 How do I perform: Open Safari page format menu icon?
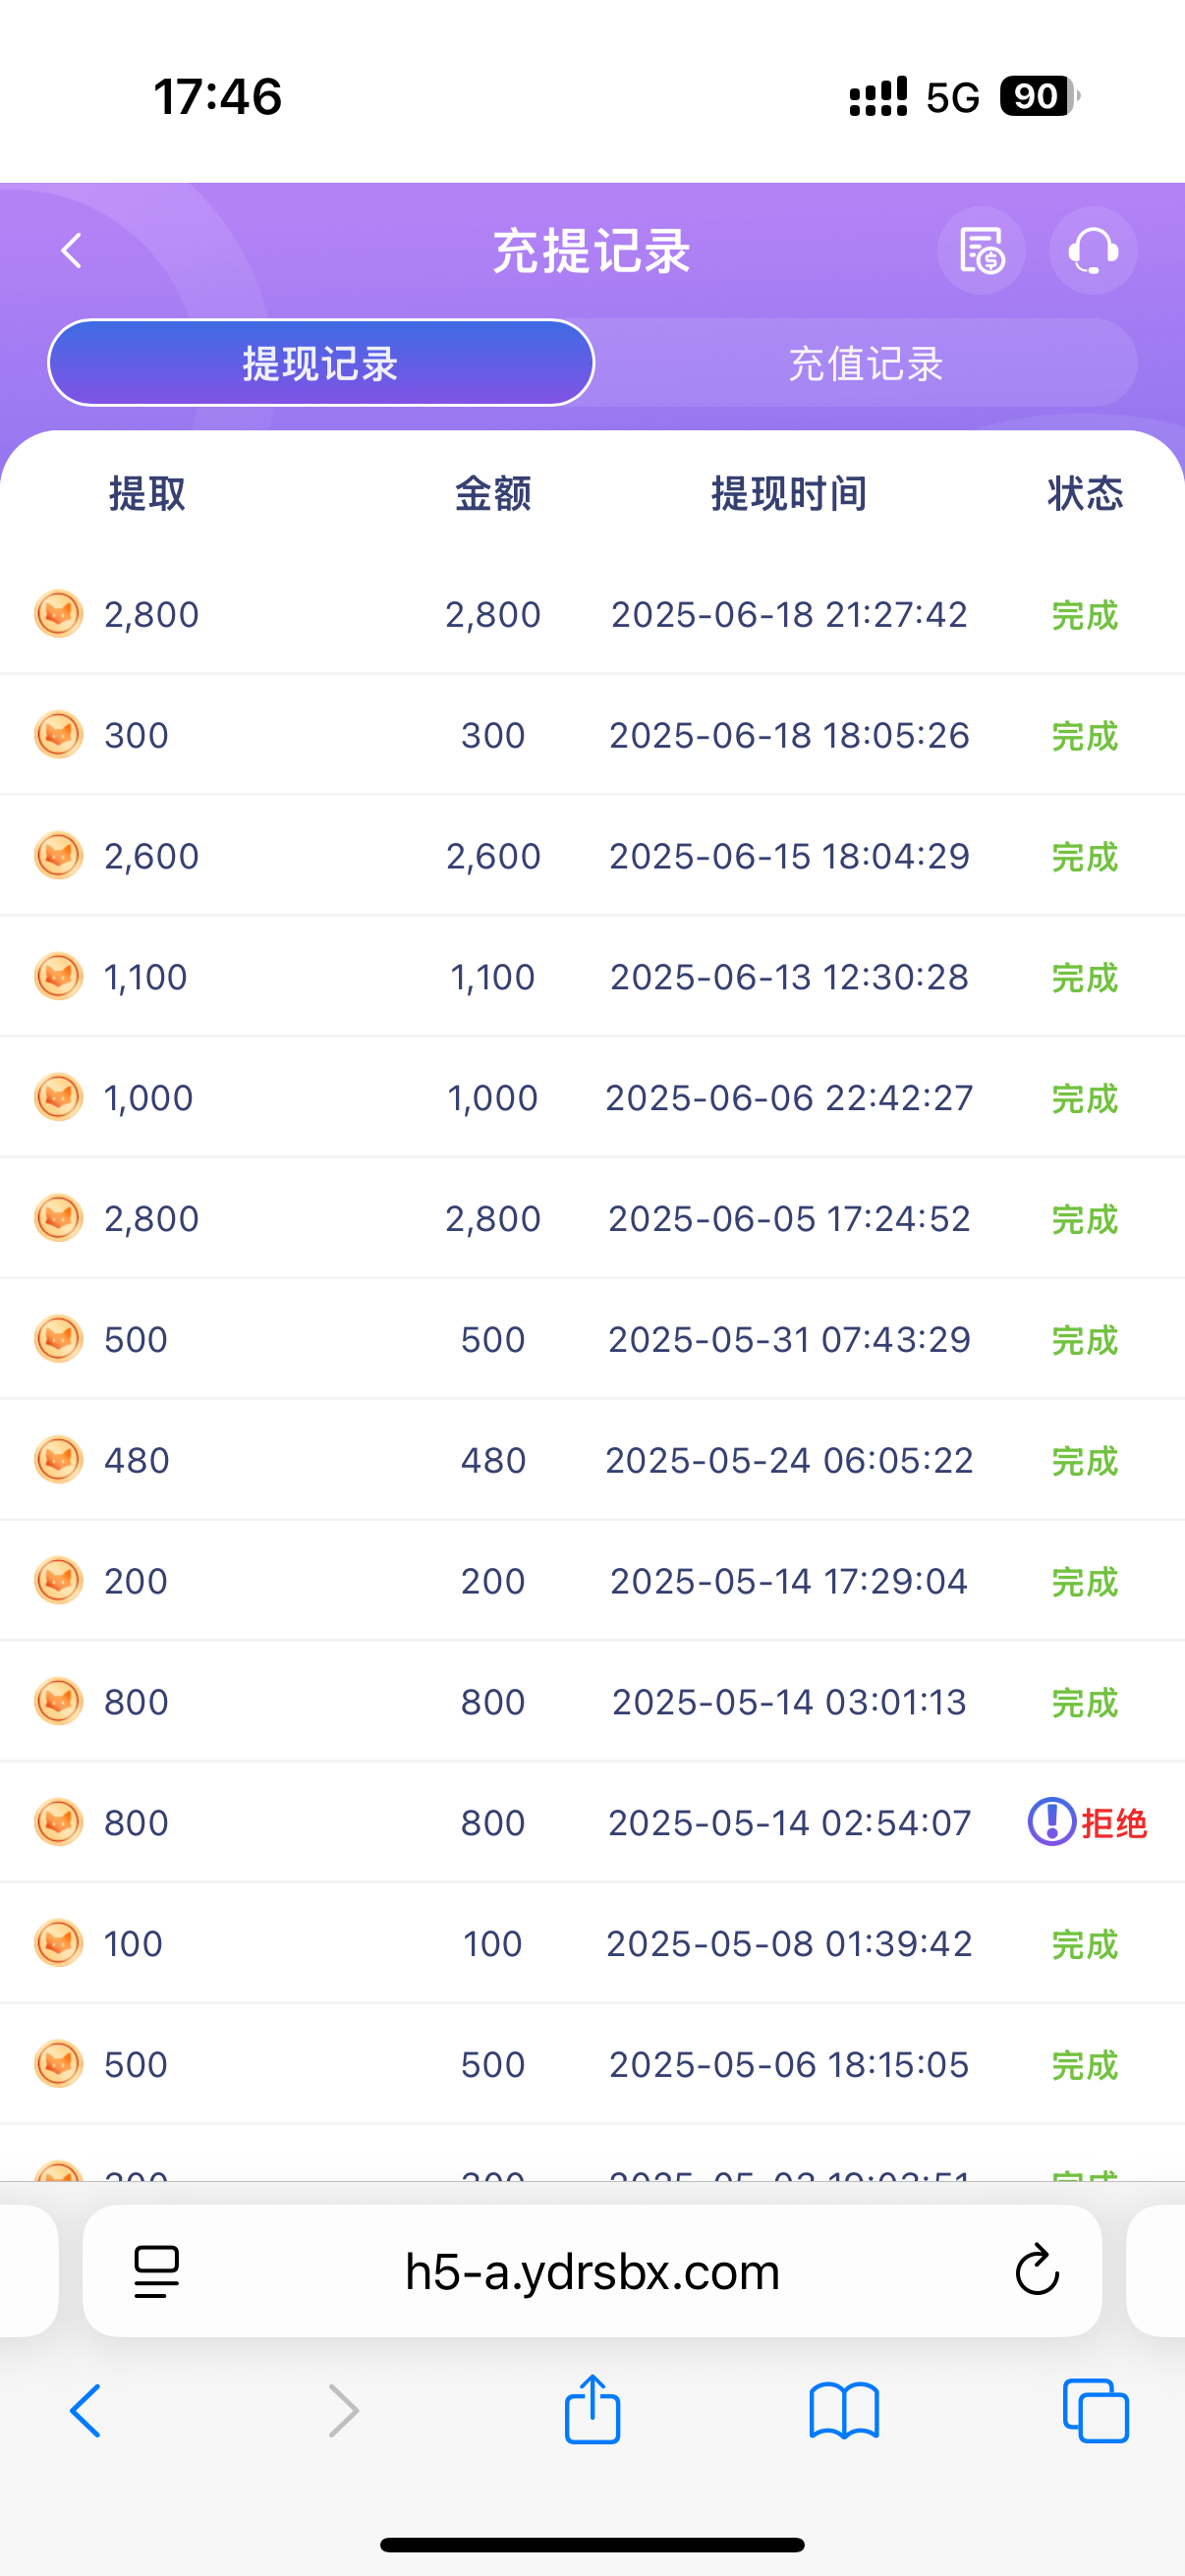click(156, 2270)
